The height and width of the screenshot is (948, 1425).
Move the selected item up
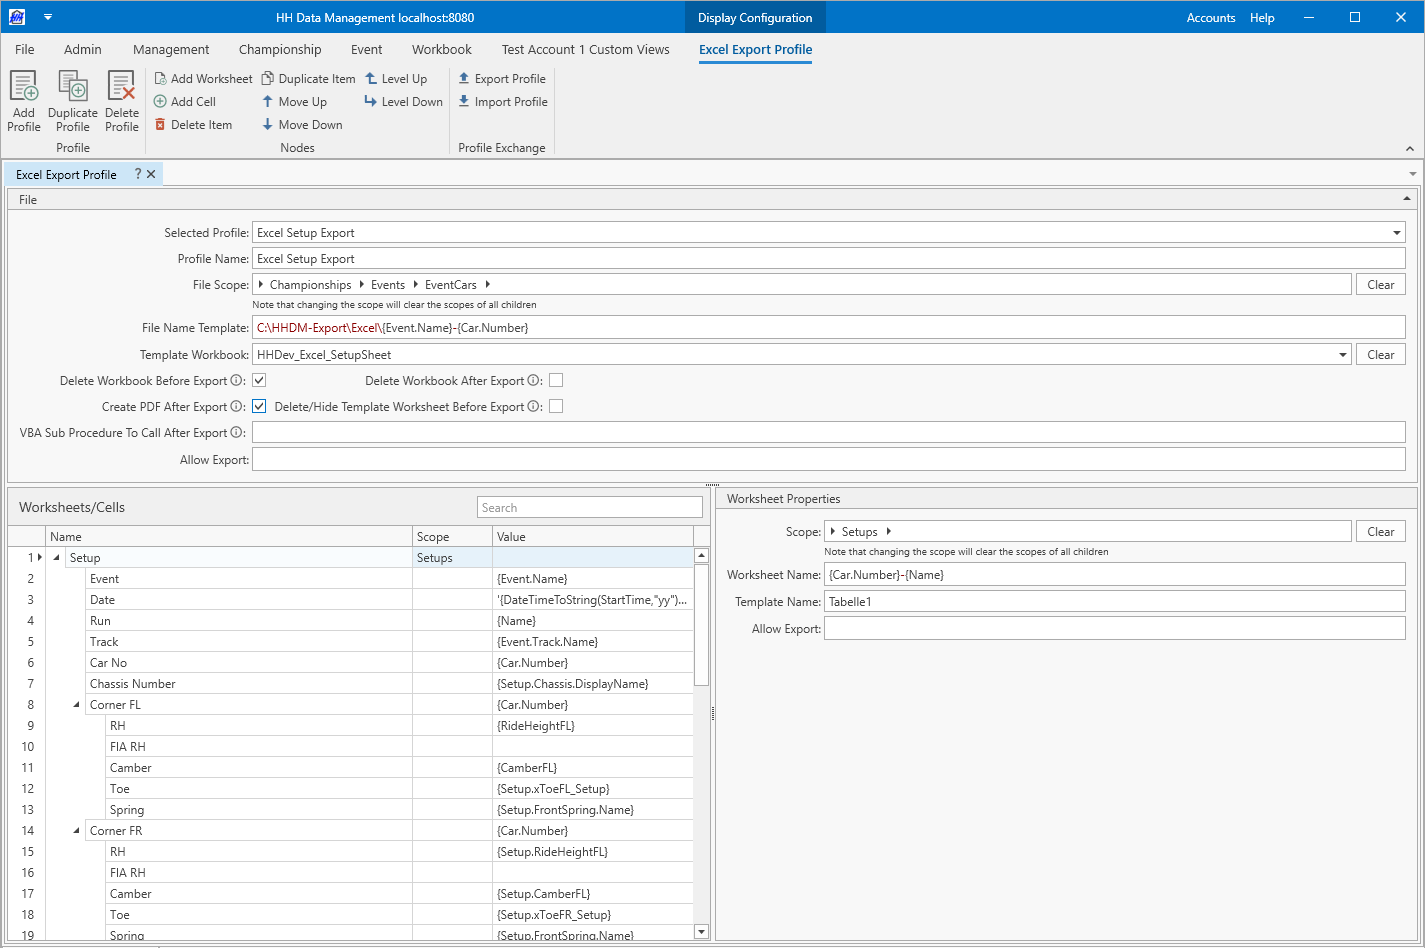(294, 102)
